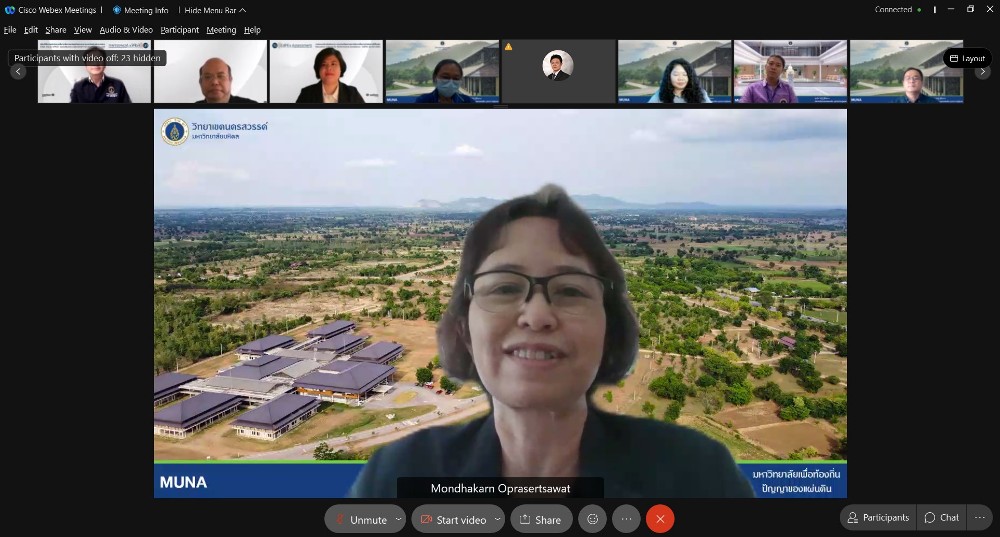The width and height of the screenshot is (1000, 537).
Task: Click the Share button
Action: [540, 519]
